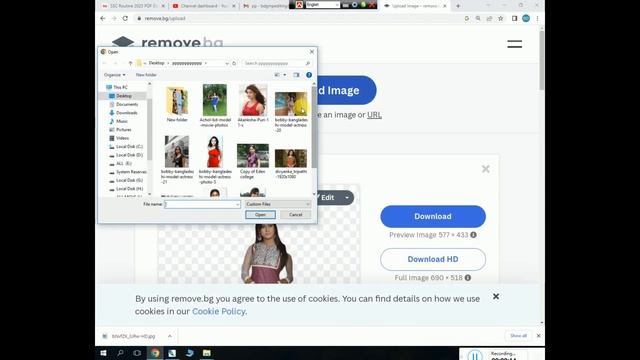Select the Copy of Eden college image

[x=253, y=161]
